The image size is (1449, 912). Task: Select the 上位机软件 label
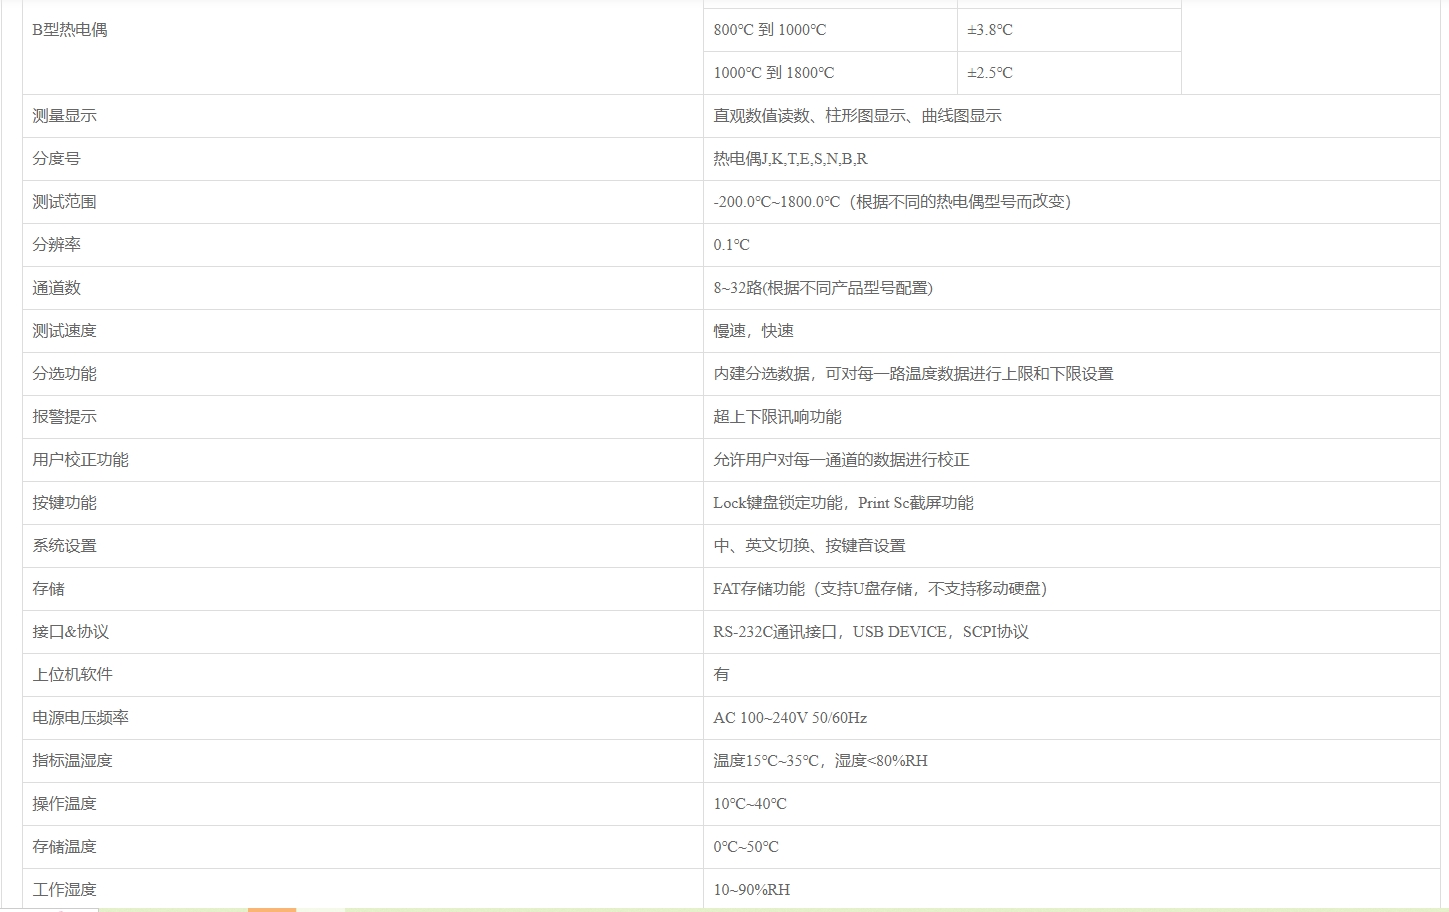72,675
